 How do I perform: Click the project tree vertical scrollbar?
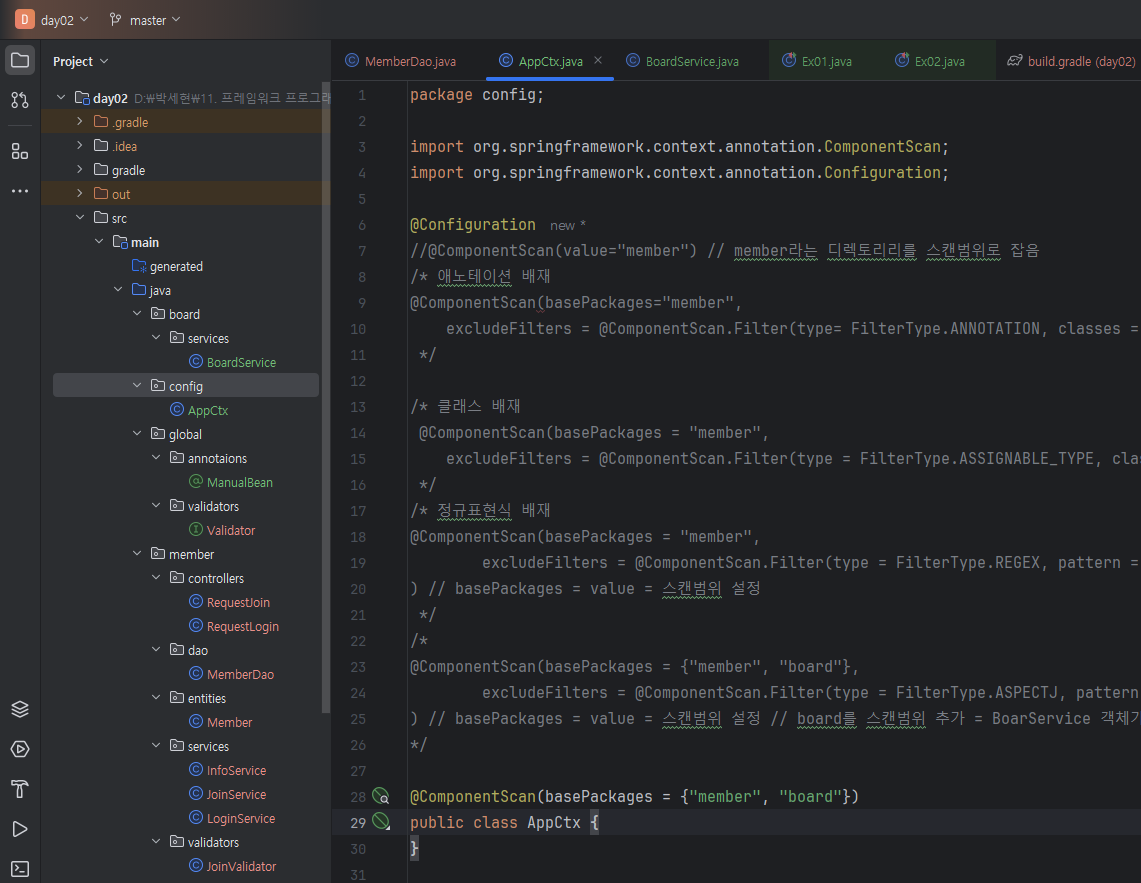click(x=325, y=400)
